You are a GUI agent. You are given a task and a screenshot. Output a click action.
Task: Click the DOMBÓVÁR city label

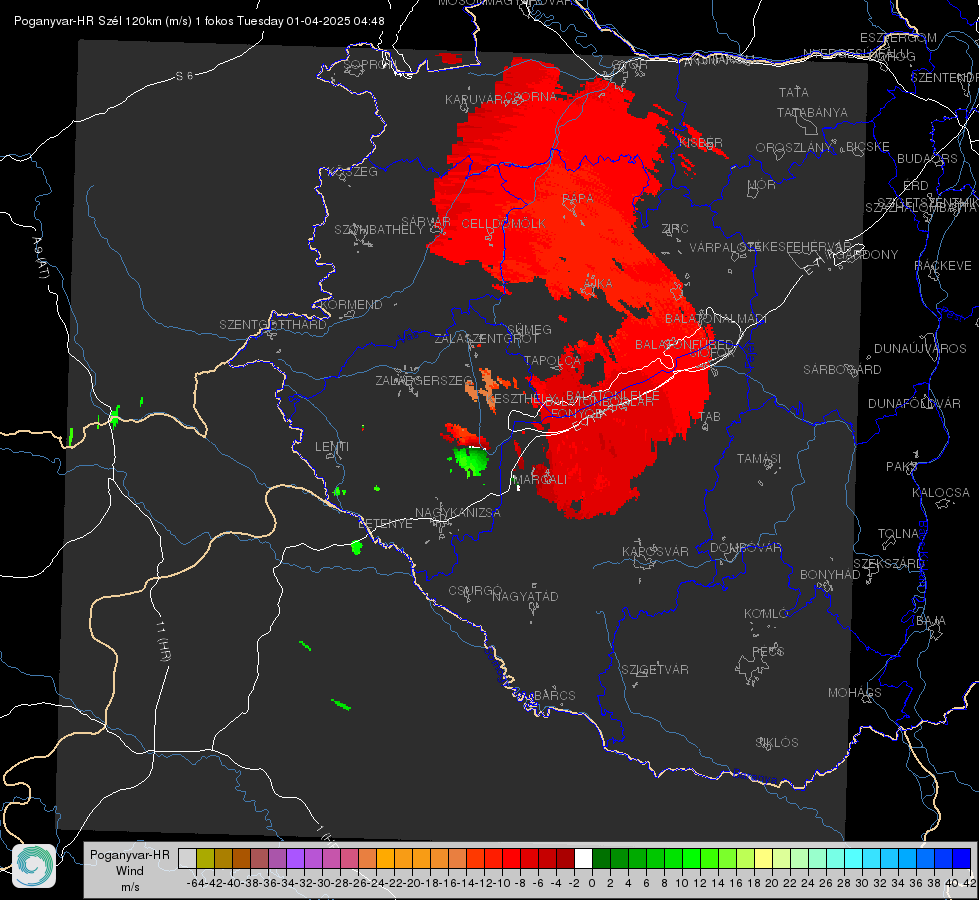(745, 548)
